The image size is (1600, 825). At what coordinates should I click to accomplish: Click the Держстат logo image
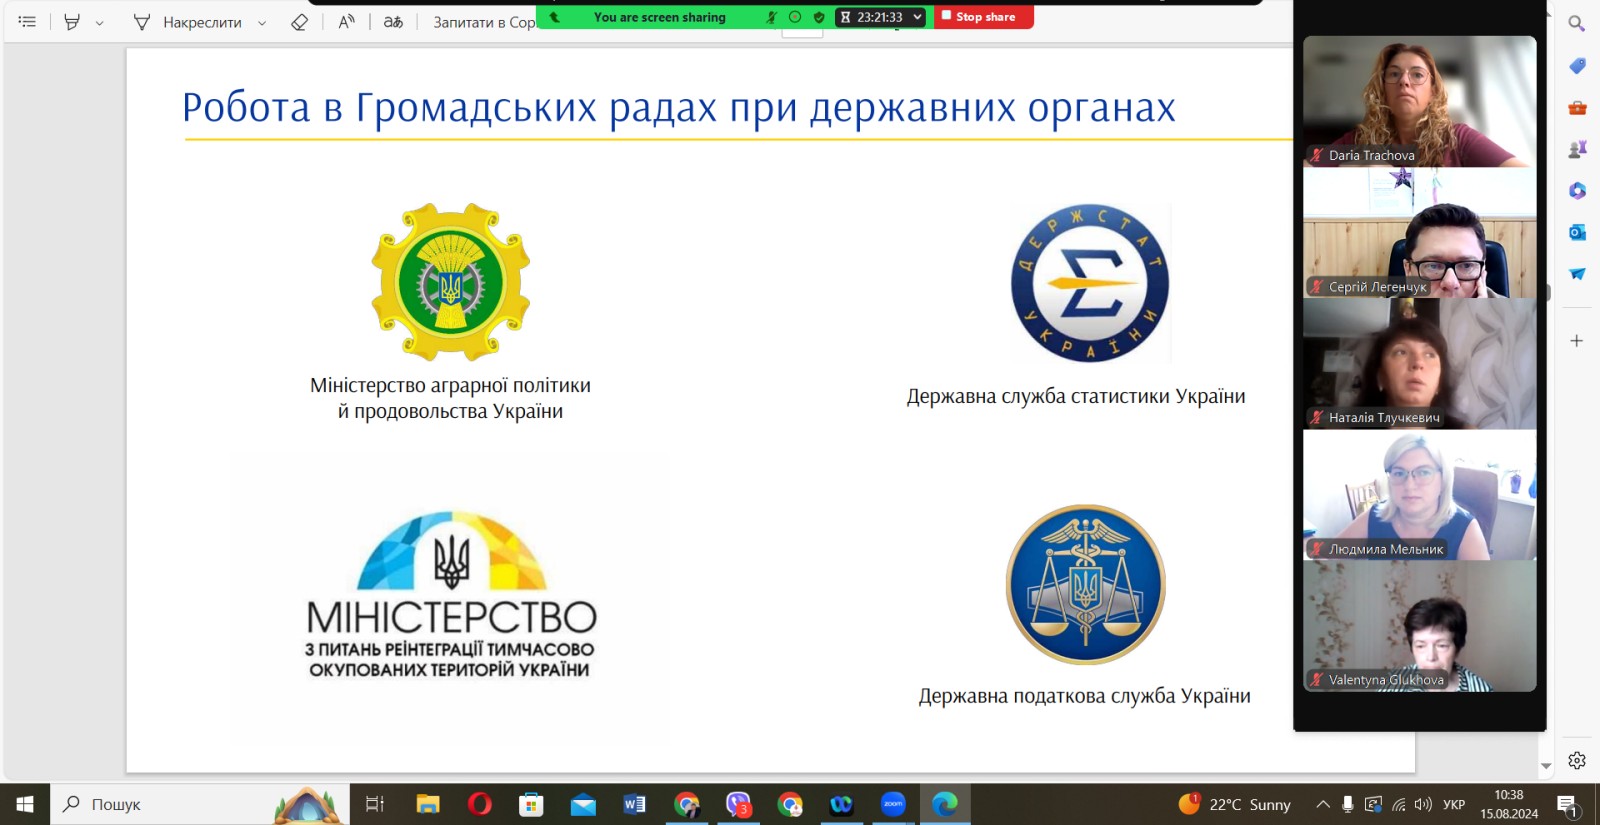[x=1090, y=283]
